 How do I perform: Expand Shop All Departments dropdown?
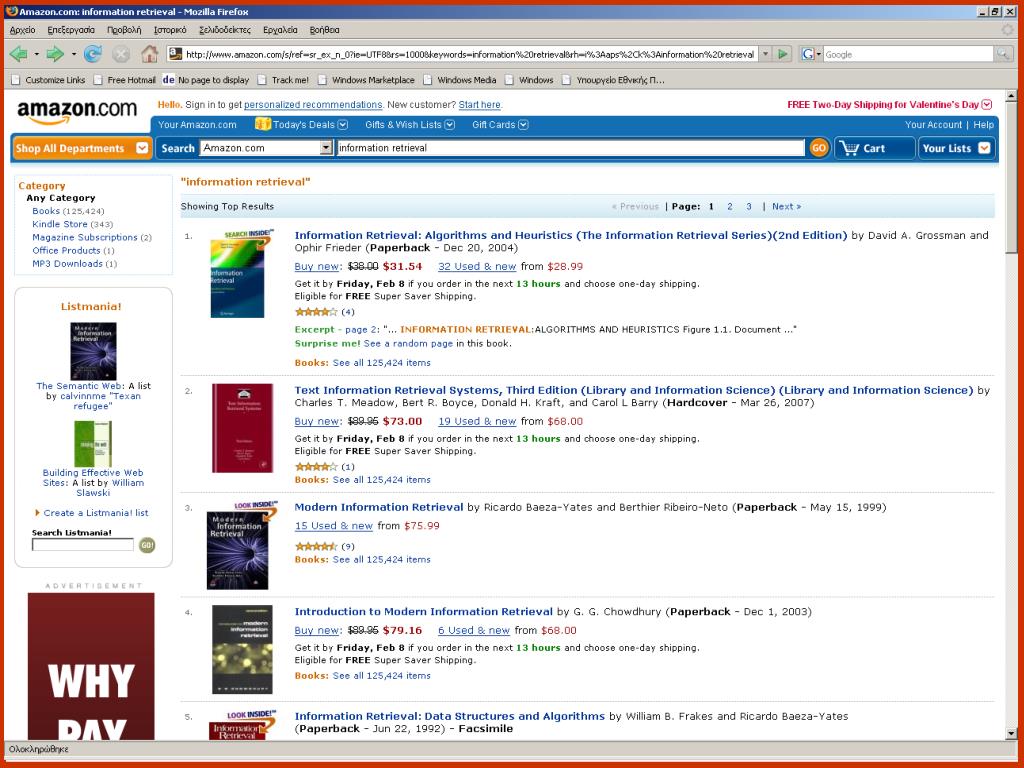142,148
